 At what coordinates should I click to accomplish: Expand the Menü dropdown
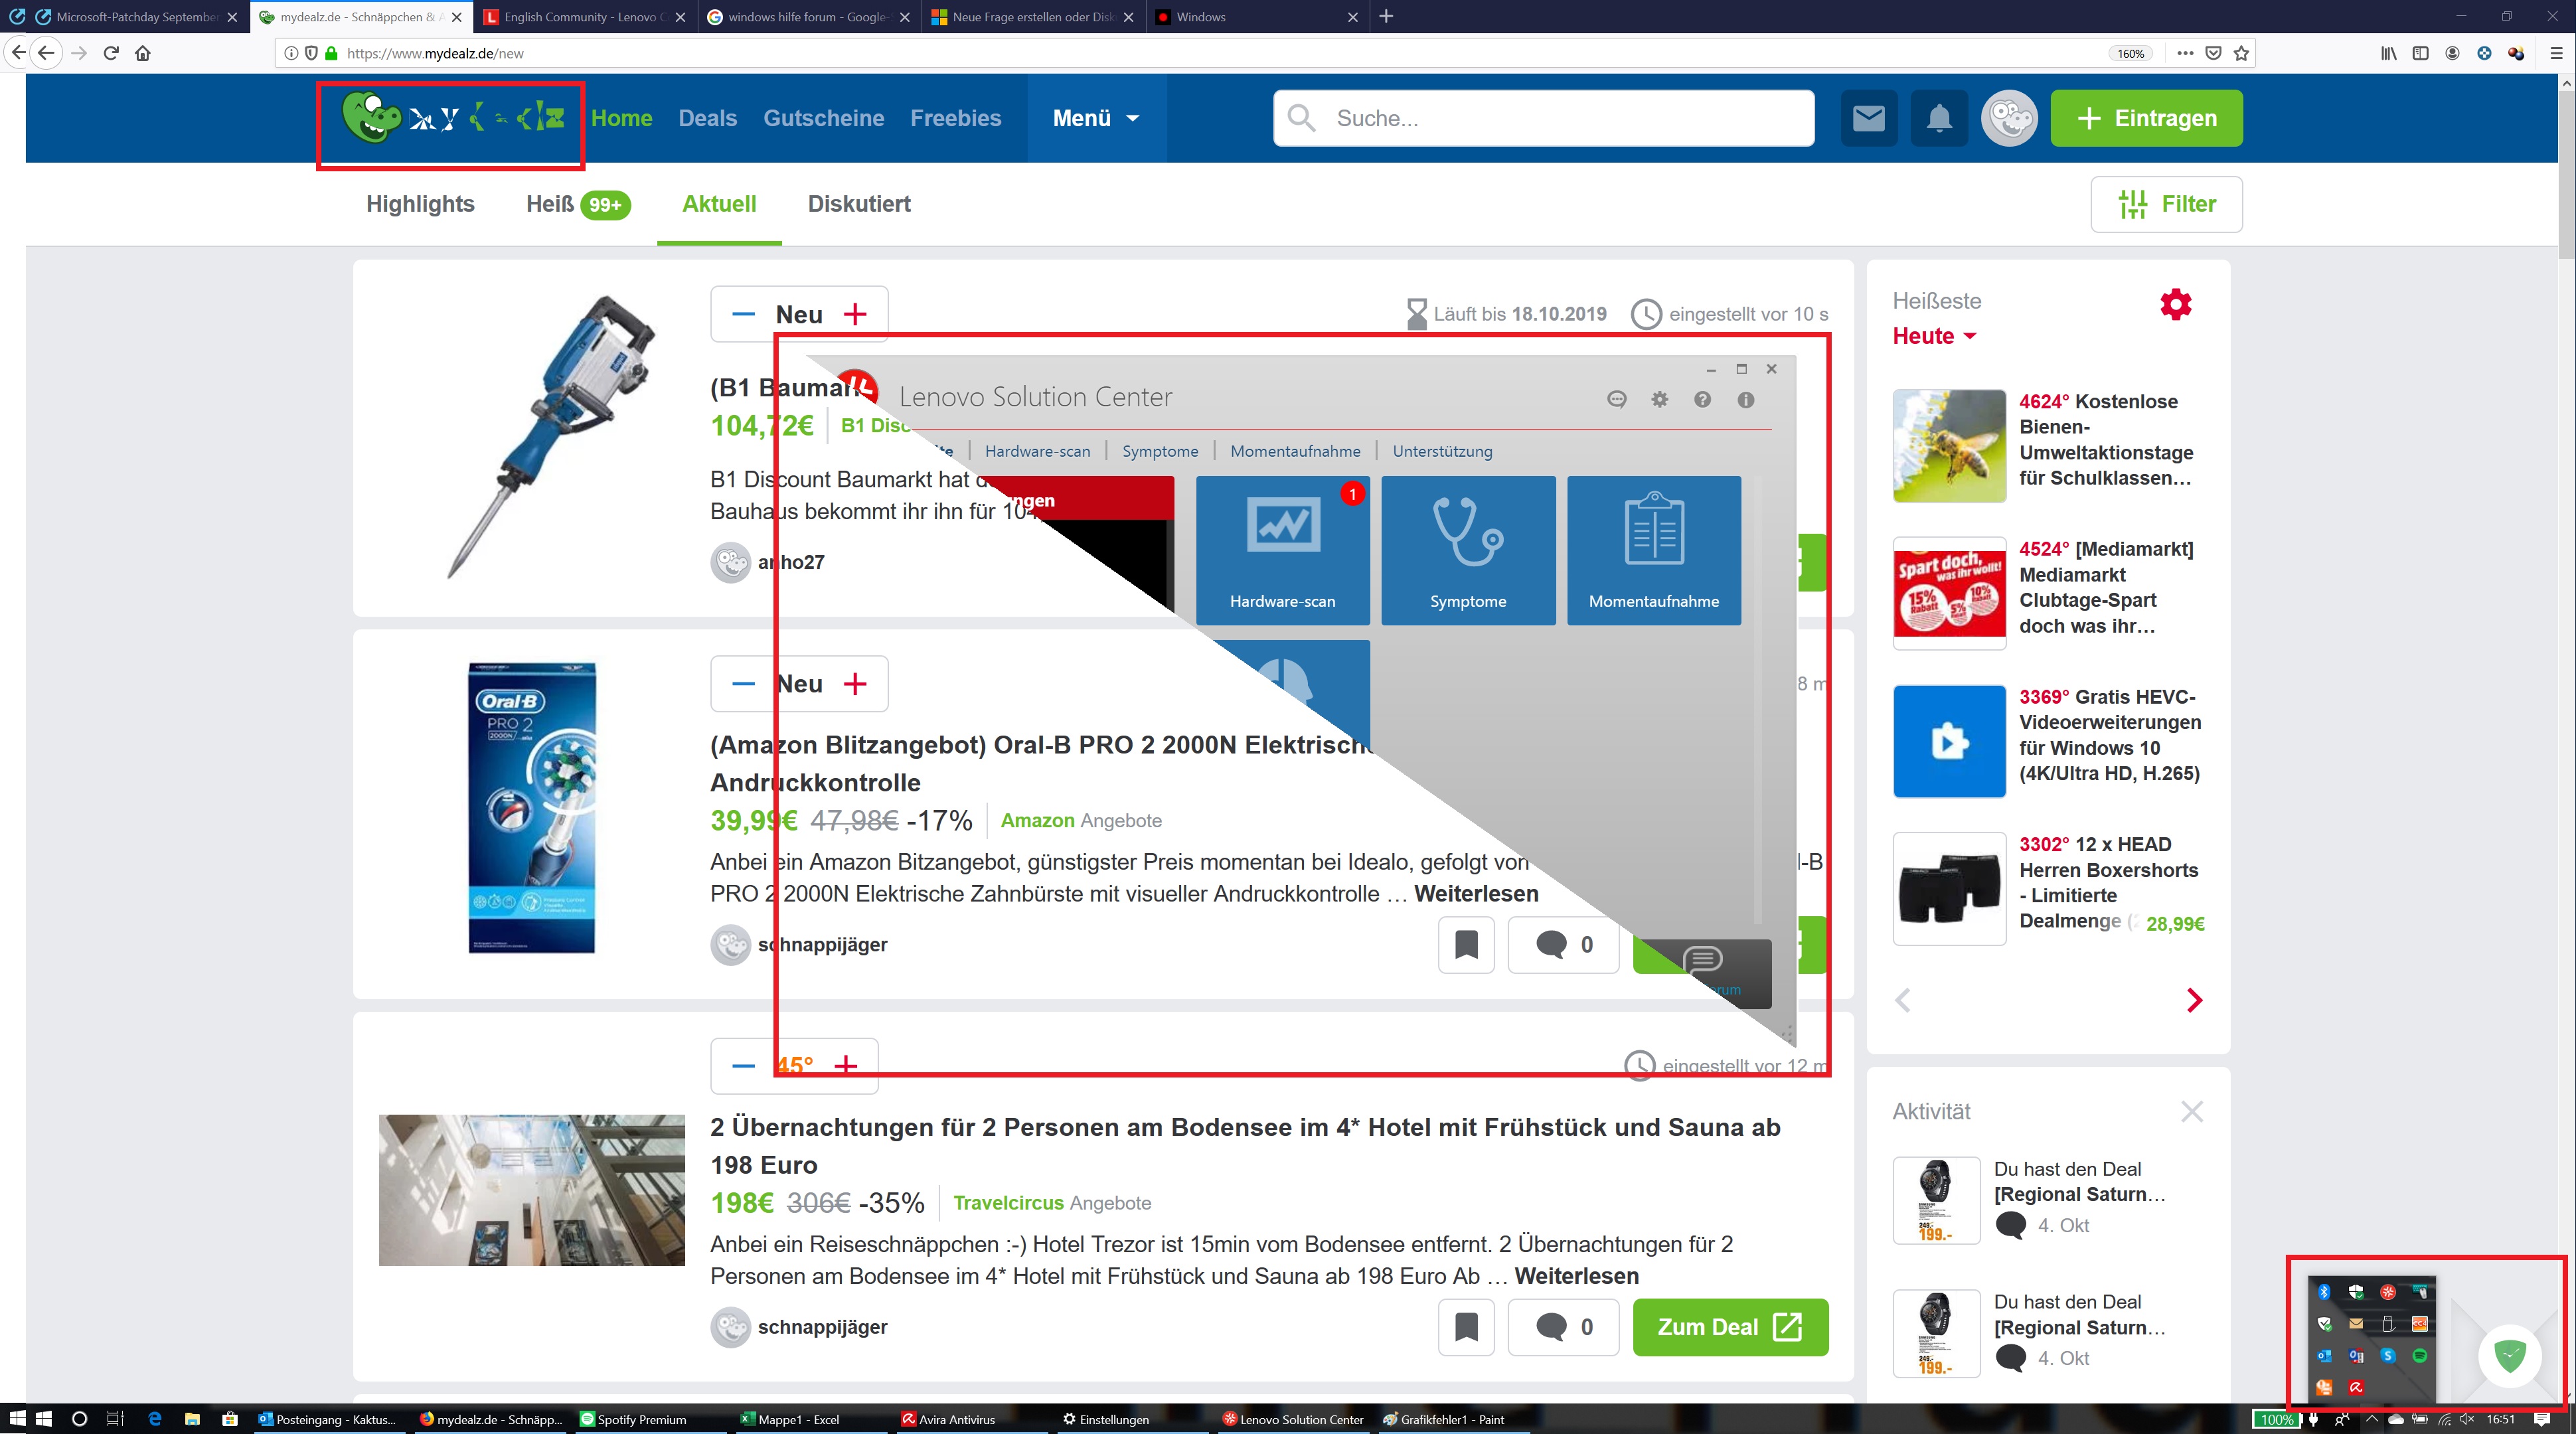1095,118
